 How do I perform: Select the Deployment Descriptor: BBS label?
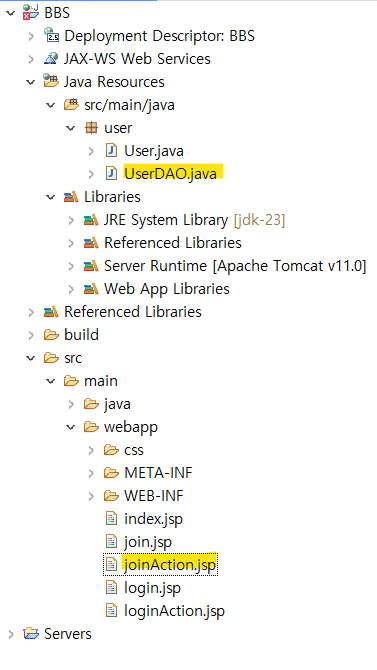[159, 36]
